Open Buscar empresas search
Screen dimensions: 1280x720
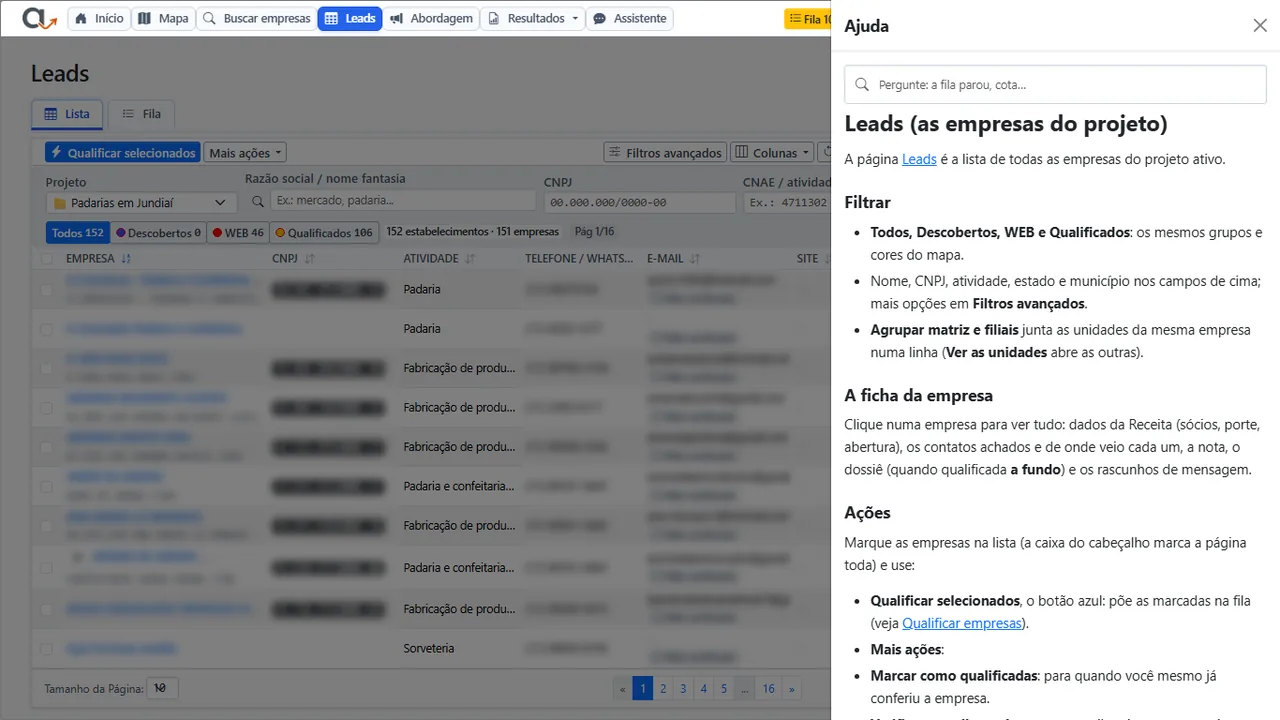pyautogui.click(x=257, y=18)
